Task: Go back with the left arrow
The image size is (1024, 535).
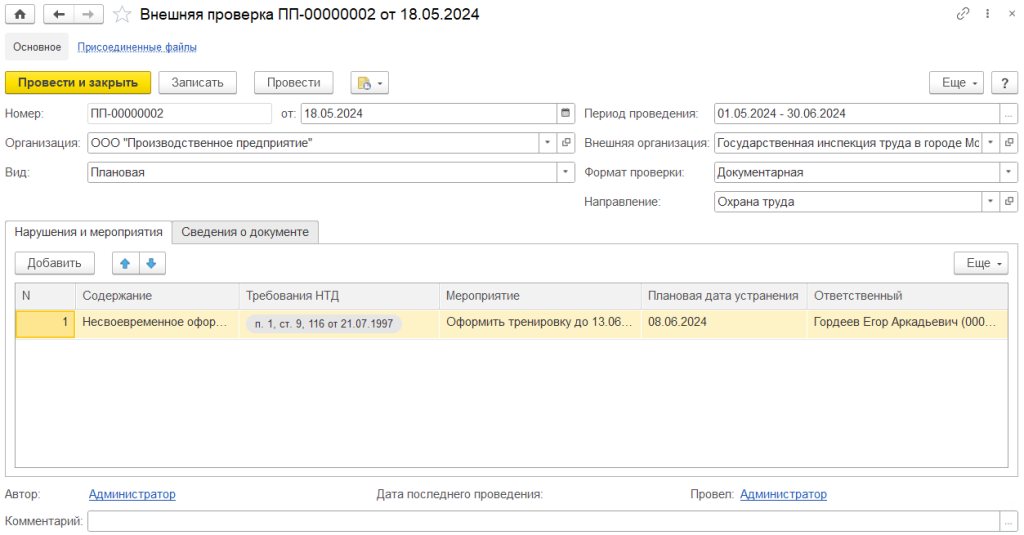Action: 59,14
